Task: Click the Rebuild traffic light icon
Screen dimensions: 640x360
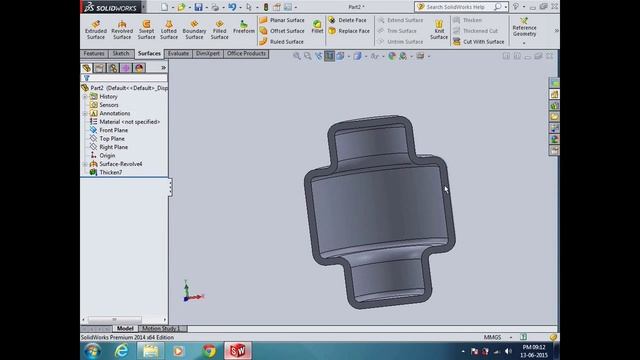Action: [266, 7]
